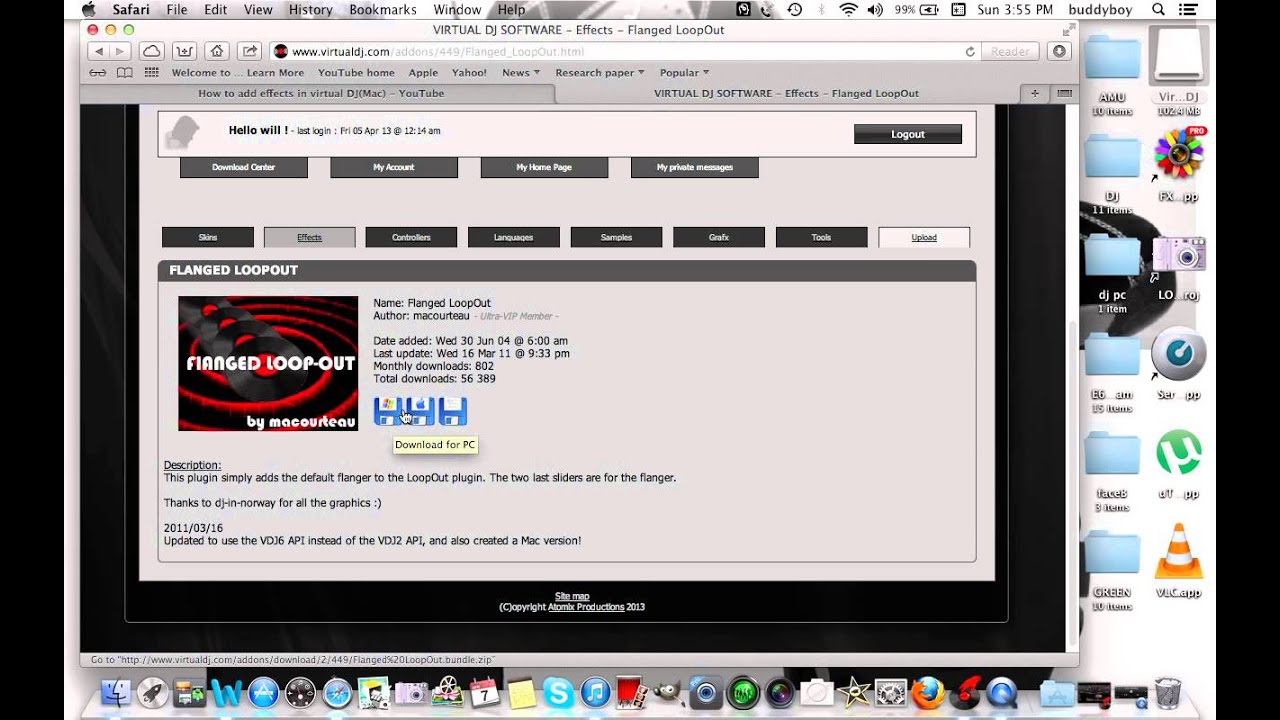
Task: Click the Download Center button
Action: pos(243,167)
